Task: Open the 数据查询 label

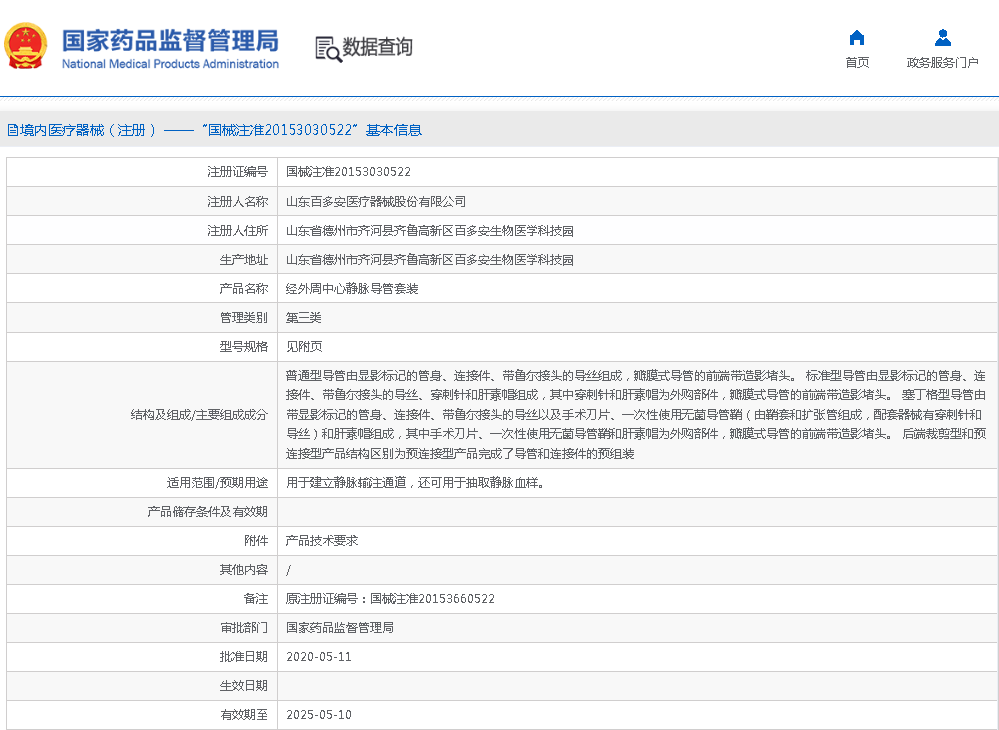Action: click(377, 47)
